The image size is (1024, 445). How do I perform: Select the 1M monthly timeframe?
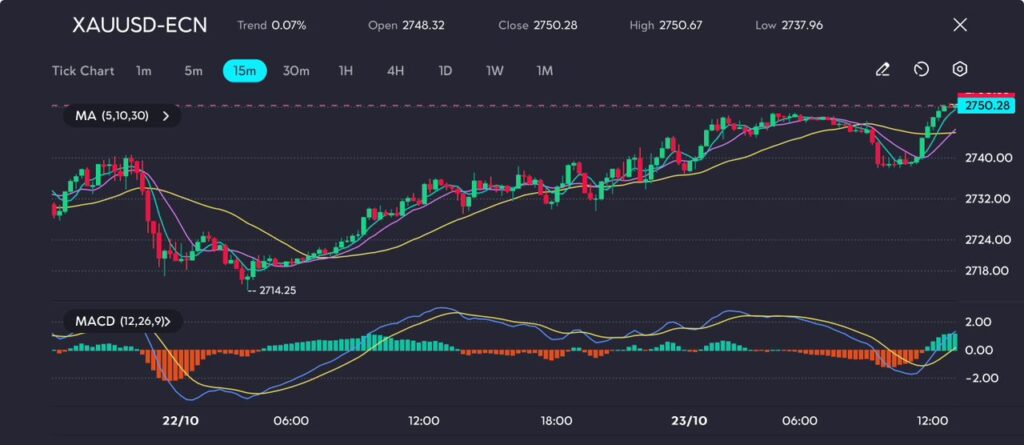[x=544, y=71]
